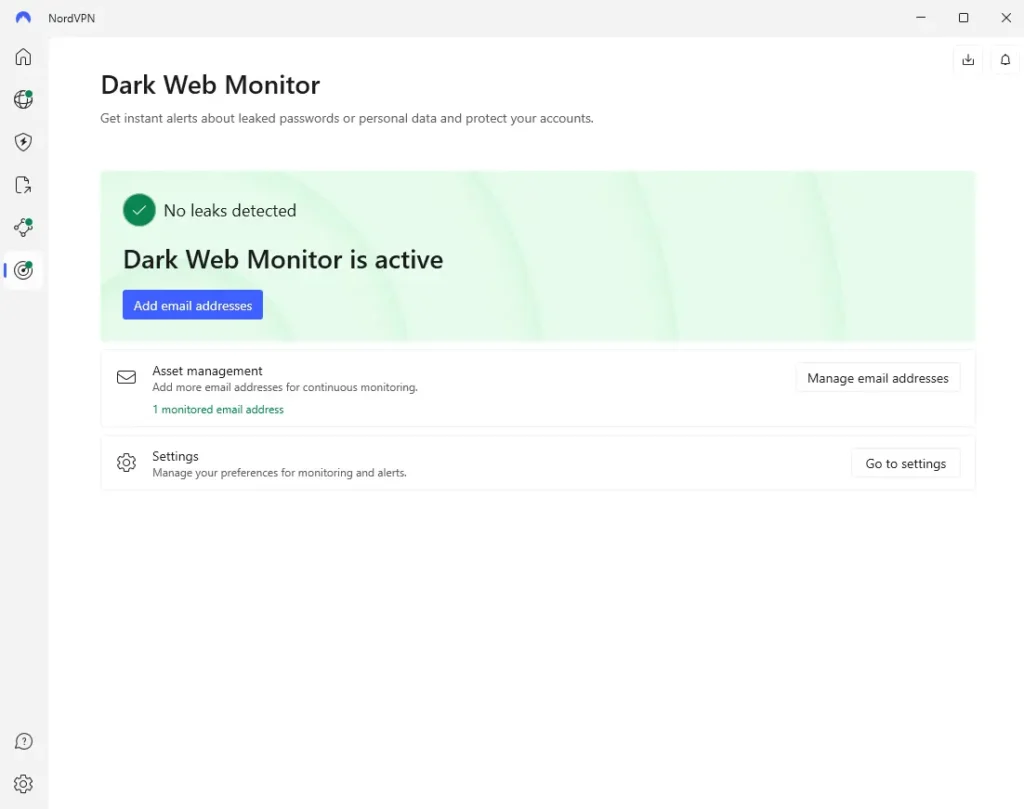Open the help question mark icon
The height and width of the screenshot is (809, 1024).
(23, 741)
